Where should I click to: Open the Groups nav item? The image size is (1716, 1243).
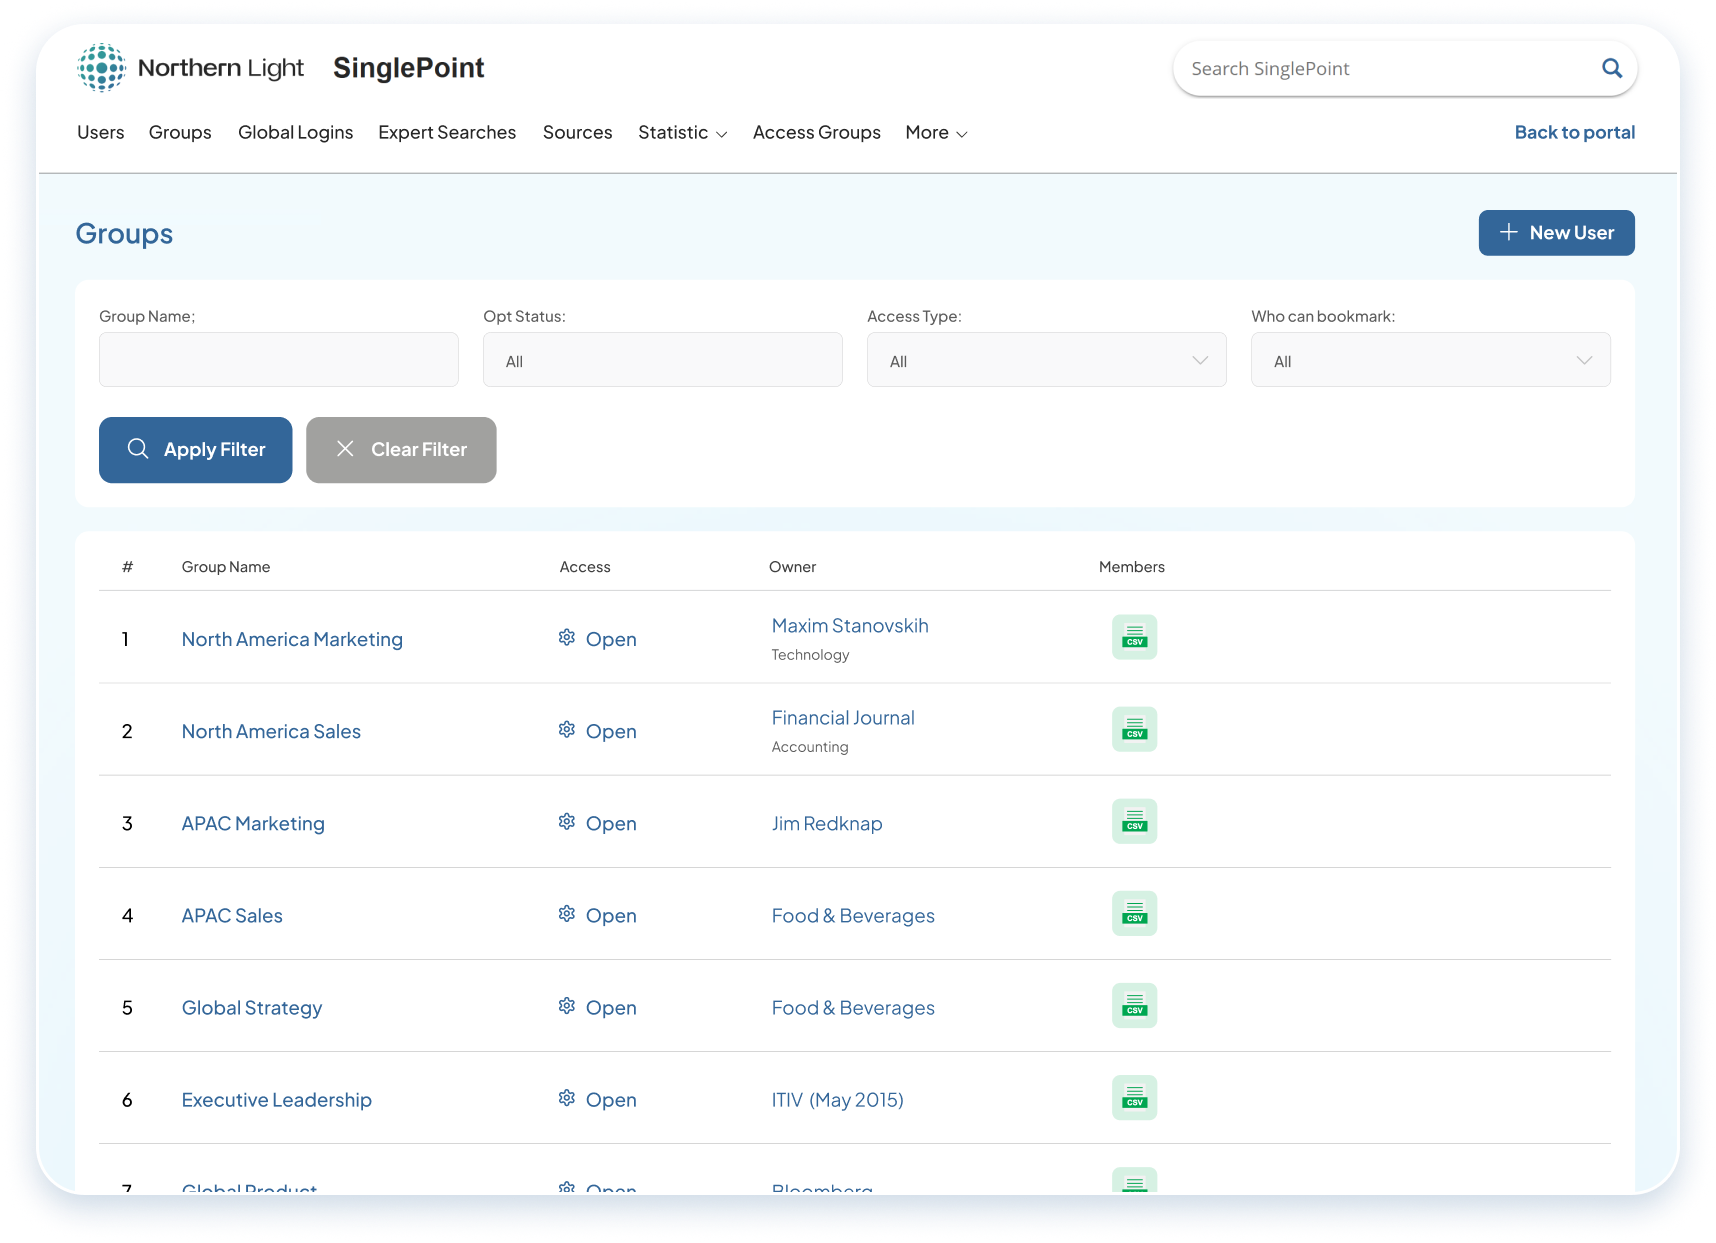180,132
